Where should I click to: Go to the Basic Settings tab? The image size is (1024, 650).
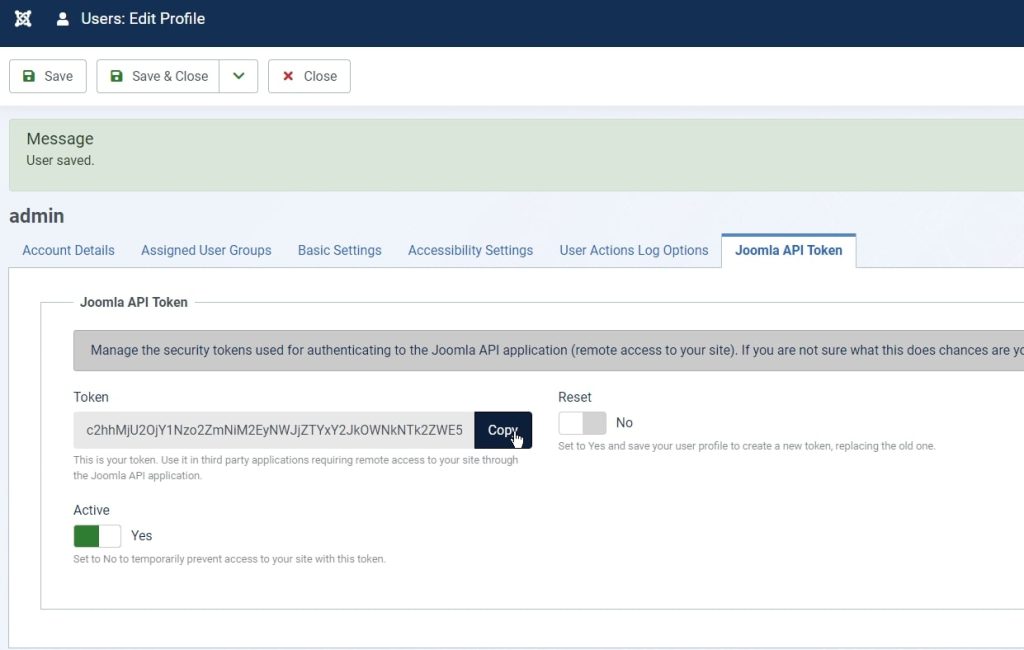339,250
